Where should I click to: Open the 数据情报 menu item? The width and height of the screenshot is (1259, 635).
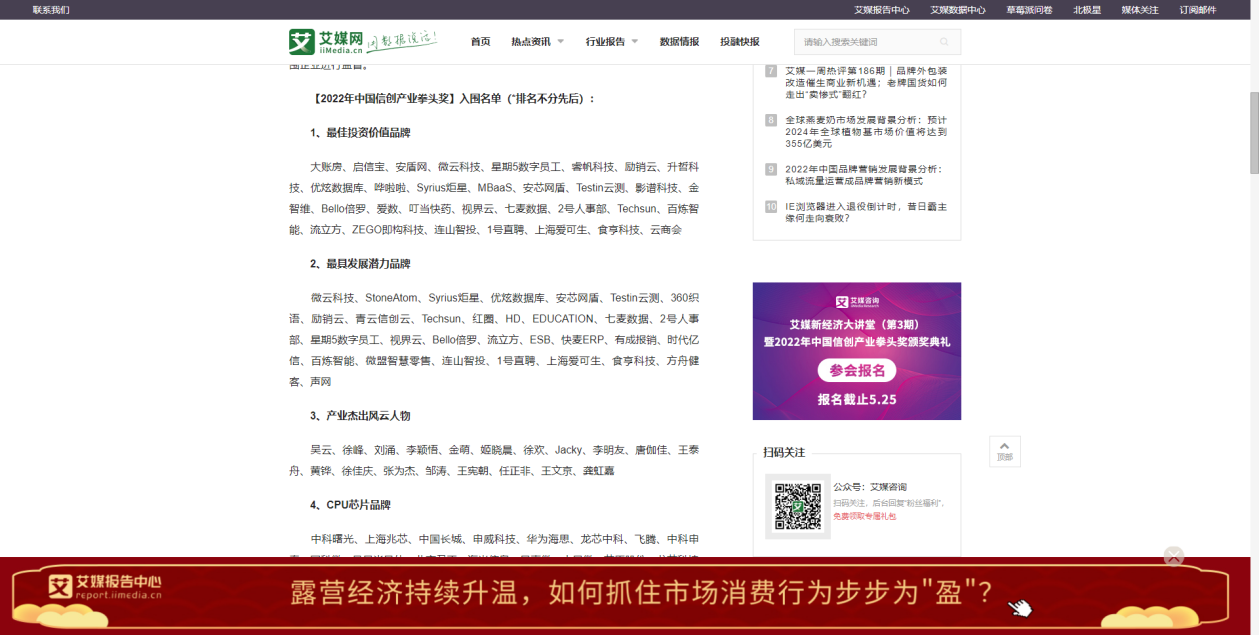tap(679, 42)
